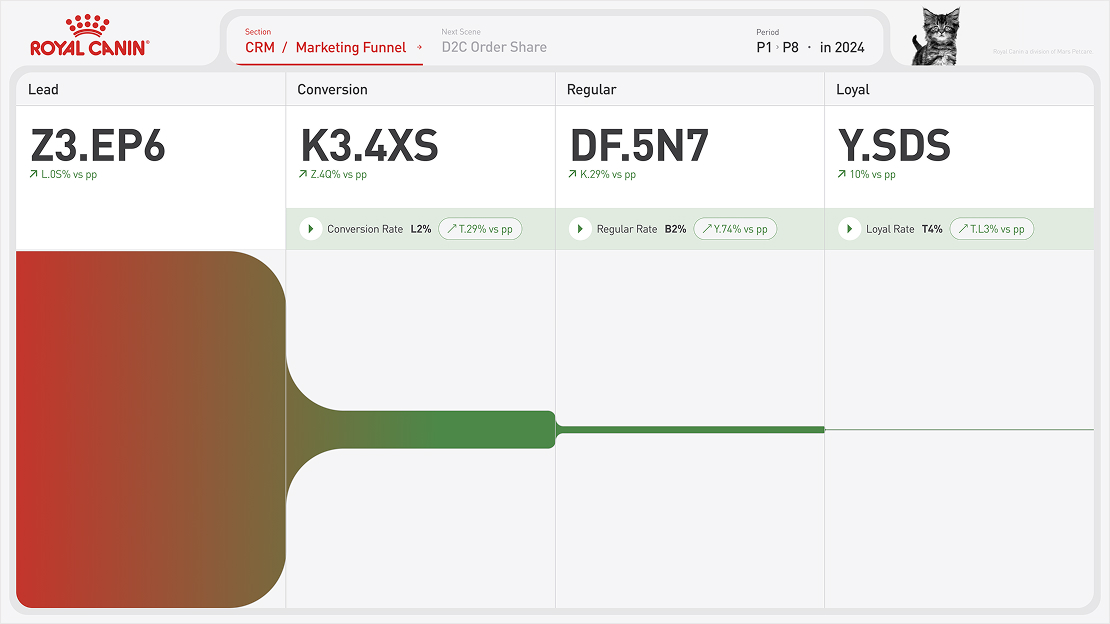Click the Lead value Z3.EP6

(98, 145)
